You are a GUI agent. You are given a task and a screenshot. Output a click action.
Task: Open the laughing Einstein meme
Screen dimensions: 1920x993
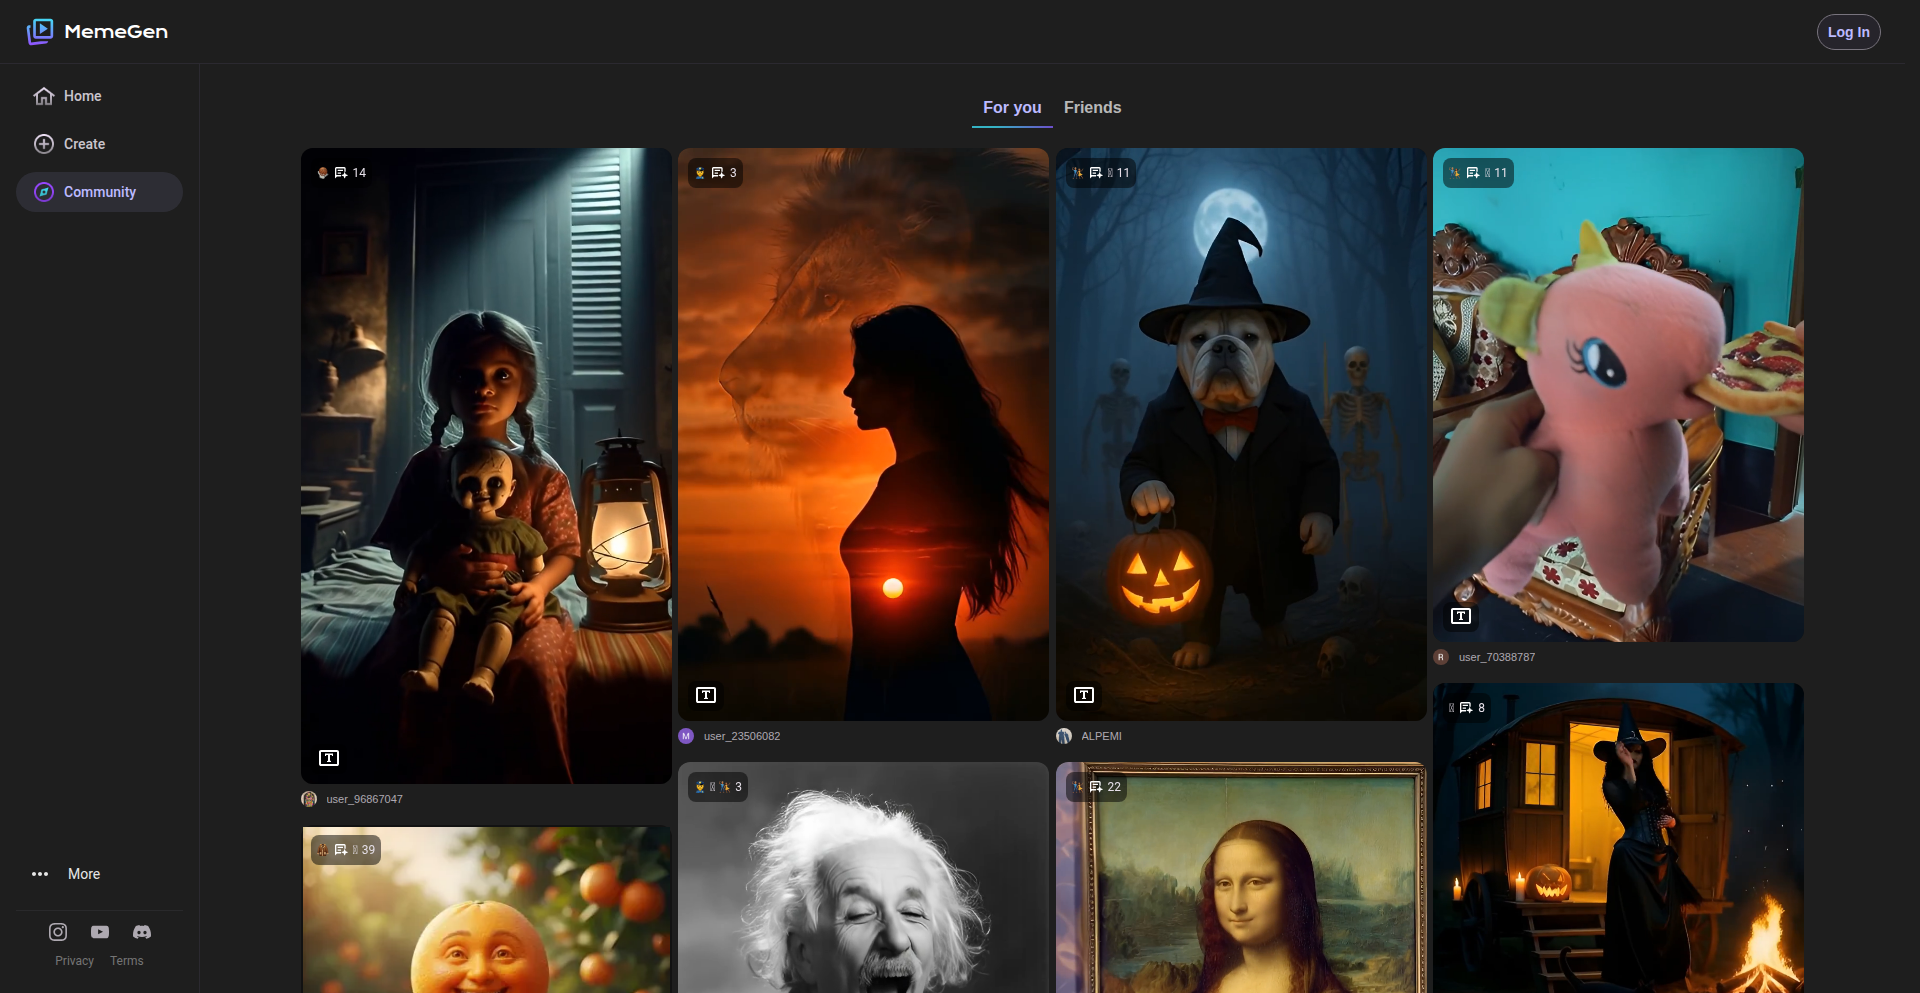(x=863, y=878)
